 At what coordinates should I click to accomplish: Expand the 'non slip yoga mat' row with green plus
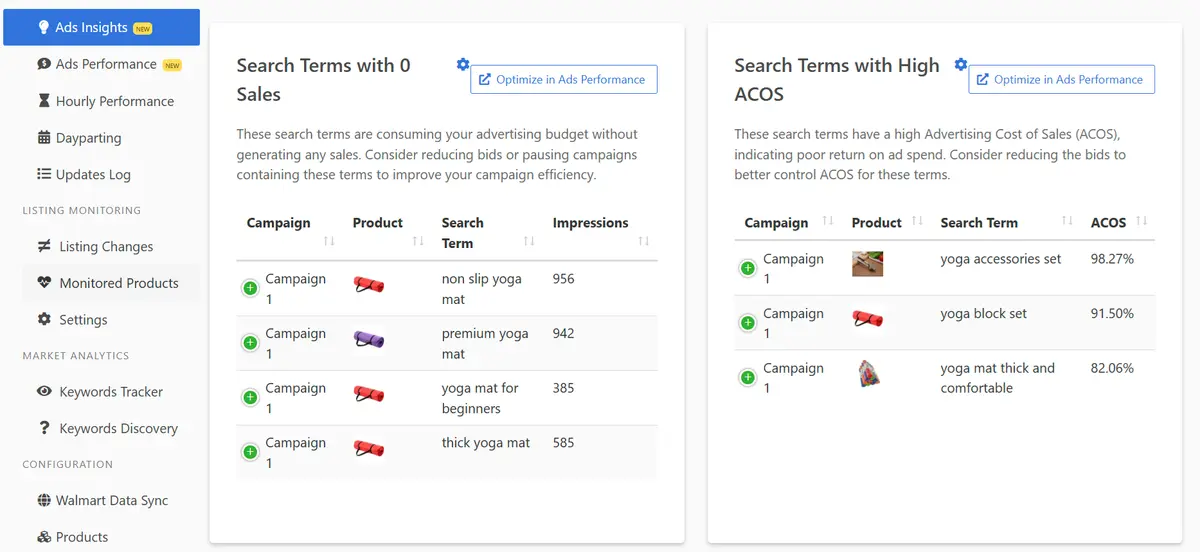tap(250, 289)
